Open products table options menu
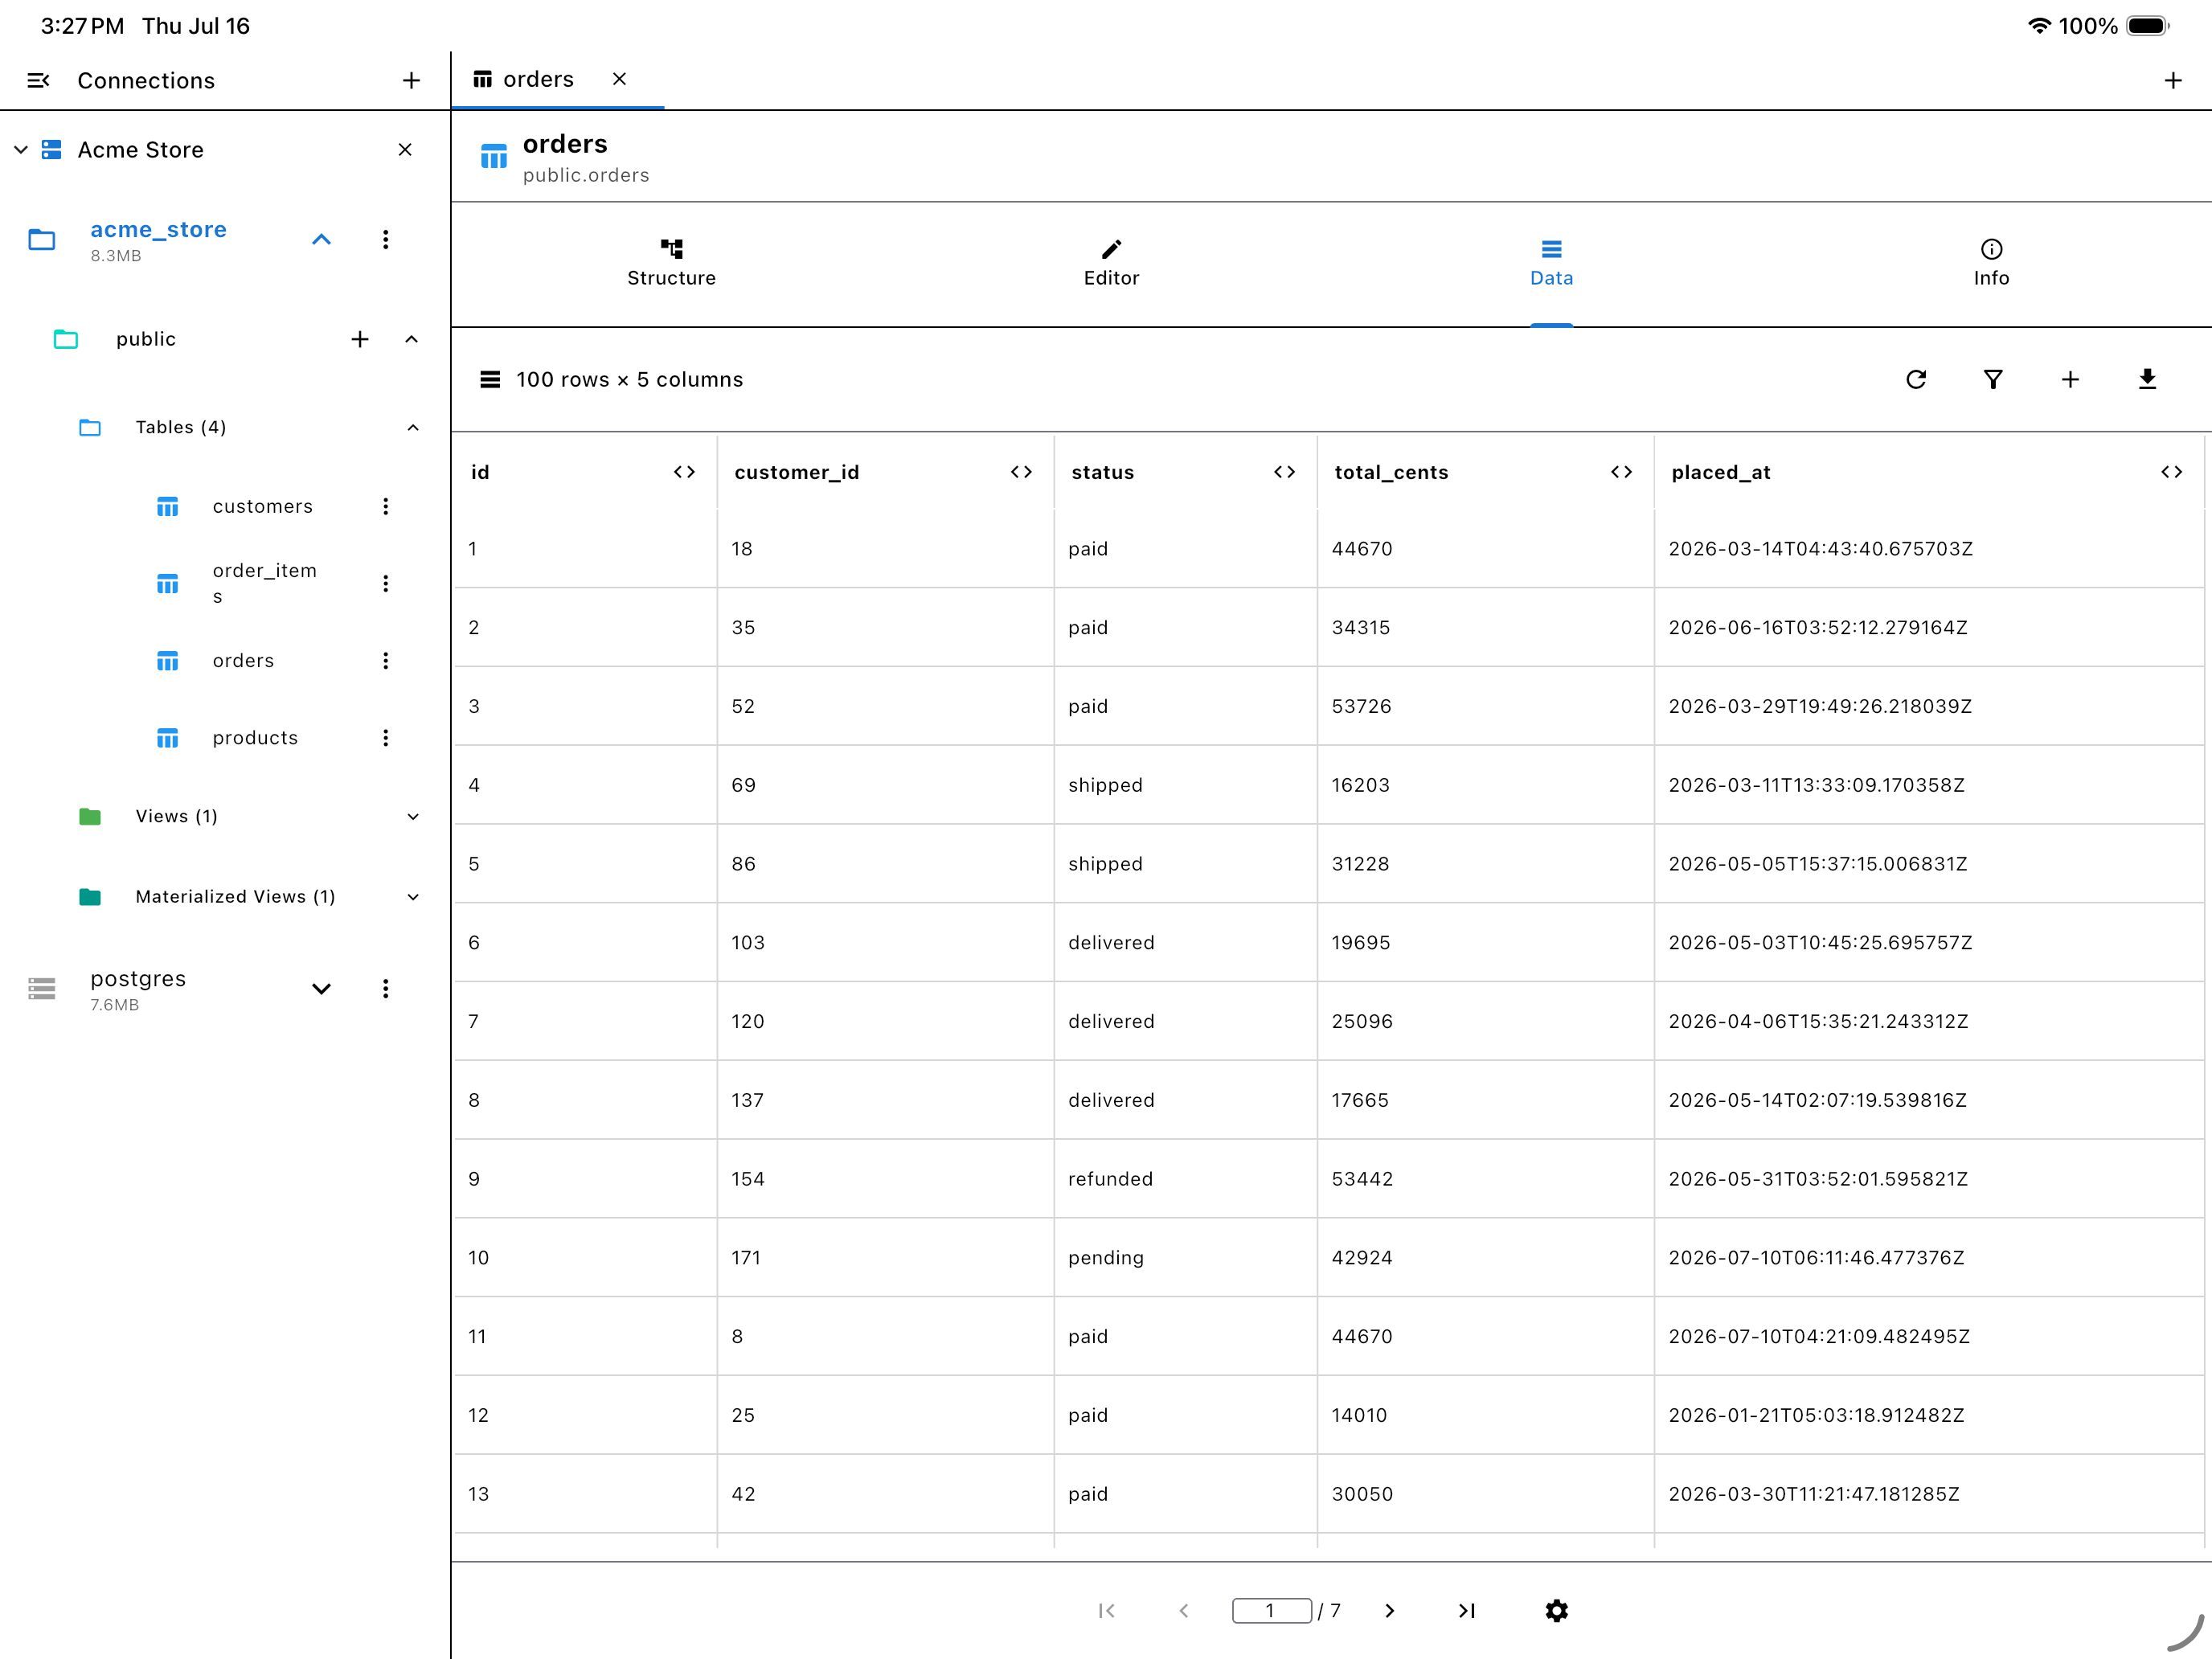Viewport: 2212px width, 1659px height. pyautogui.click(x=385, y=738)
